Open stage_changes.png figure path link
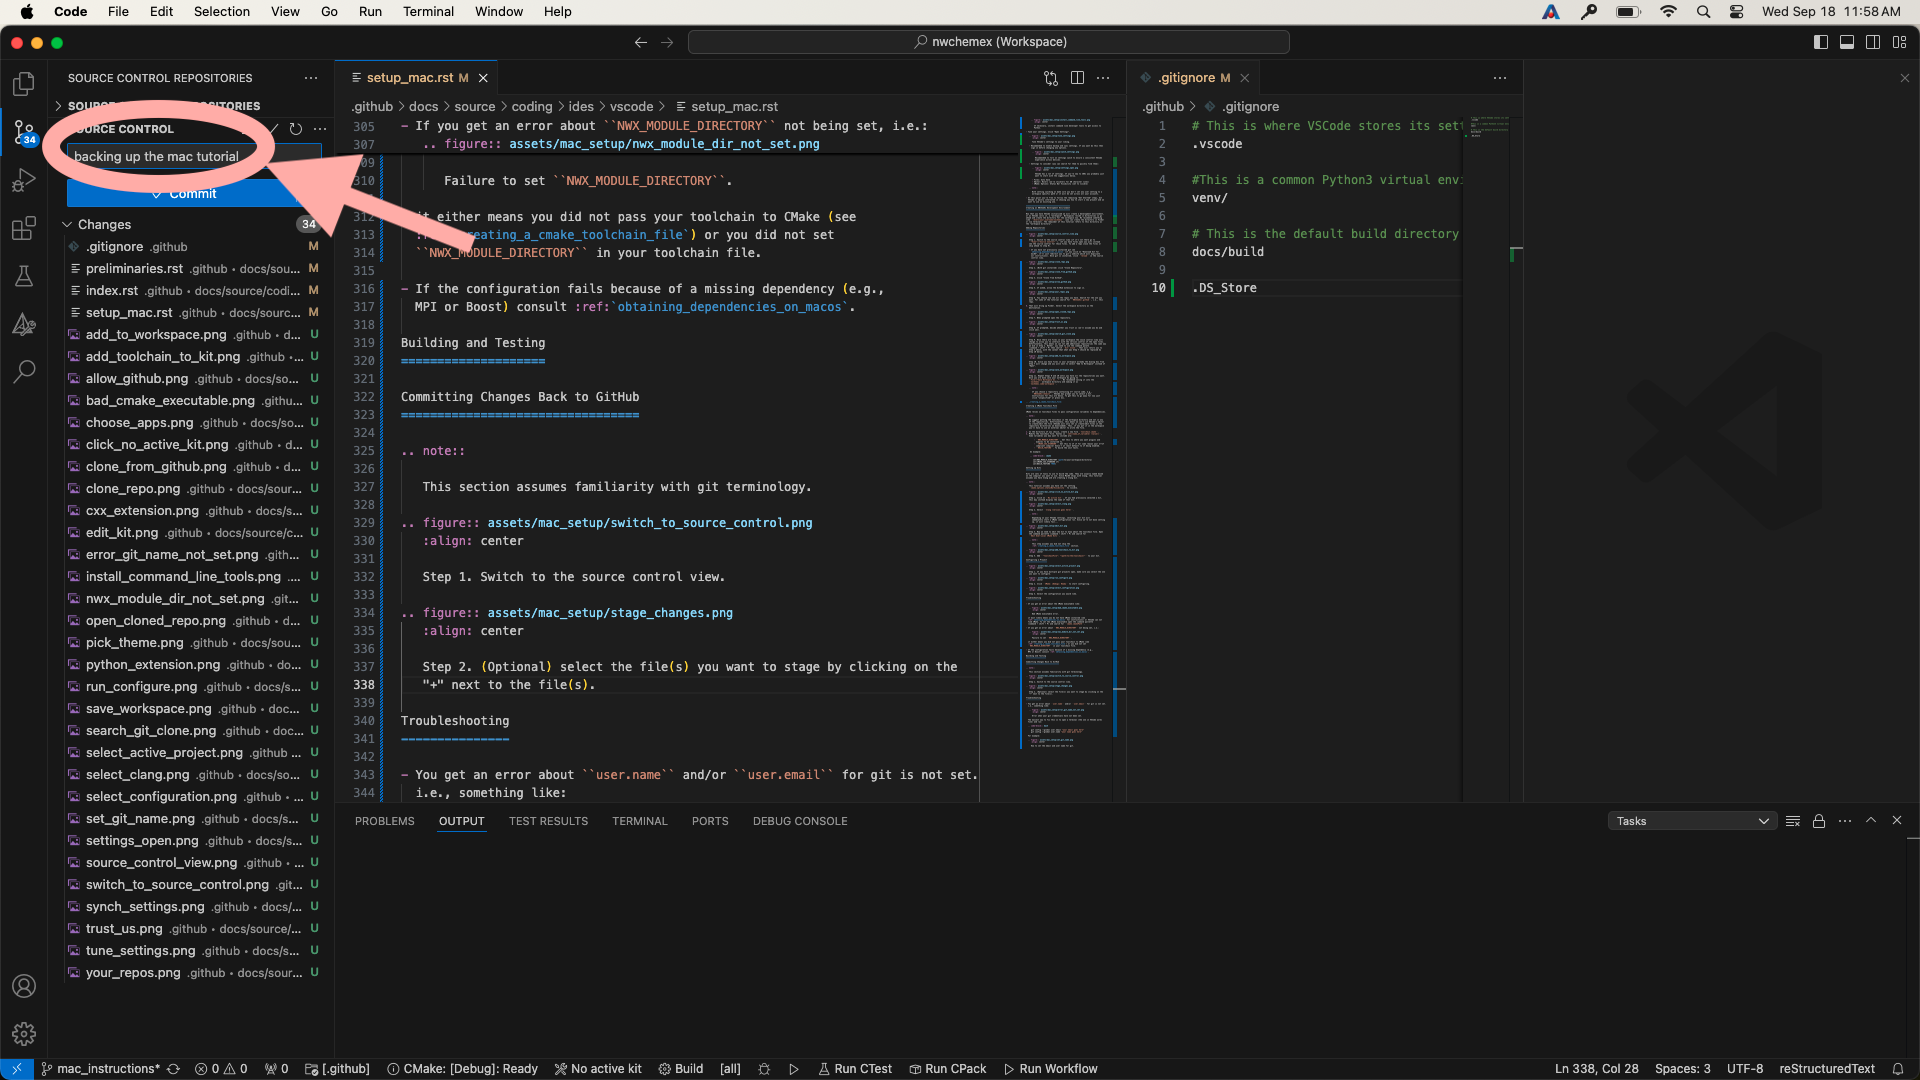Image resolution: width=1920 pixels, height=1080 pixels. [609, 613]
